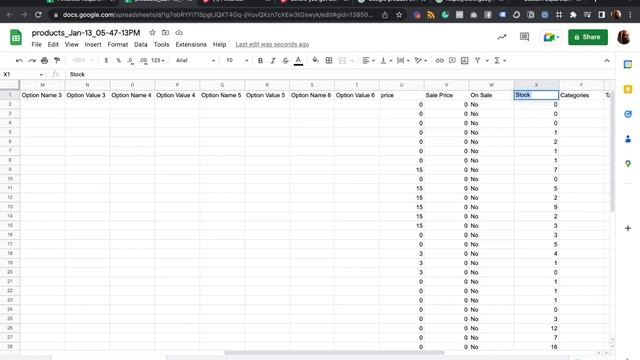Bookmark this page with star
The height and width of the screenshot is (360, 640).
[x=399, y=15]
